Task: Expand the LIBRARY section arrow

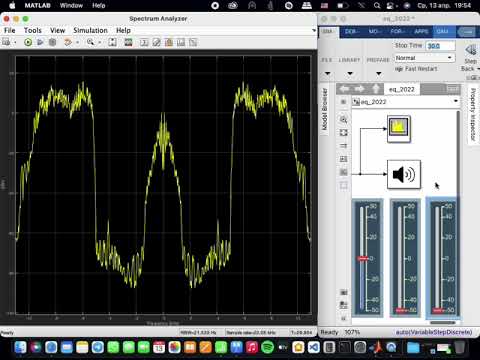Action: click(350, 73)
